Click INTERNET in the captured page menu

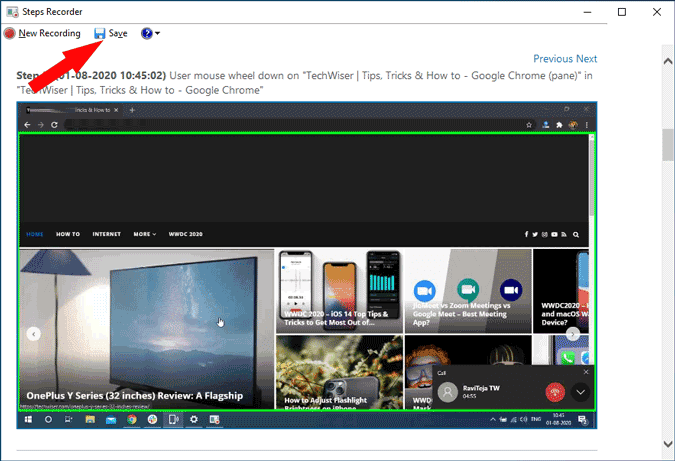click(x=106, y=234)
